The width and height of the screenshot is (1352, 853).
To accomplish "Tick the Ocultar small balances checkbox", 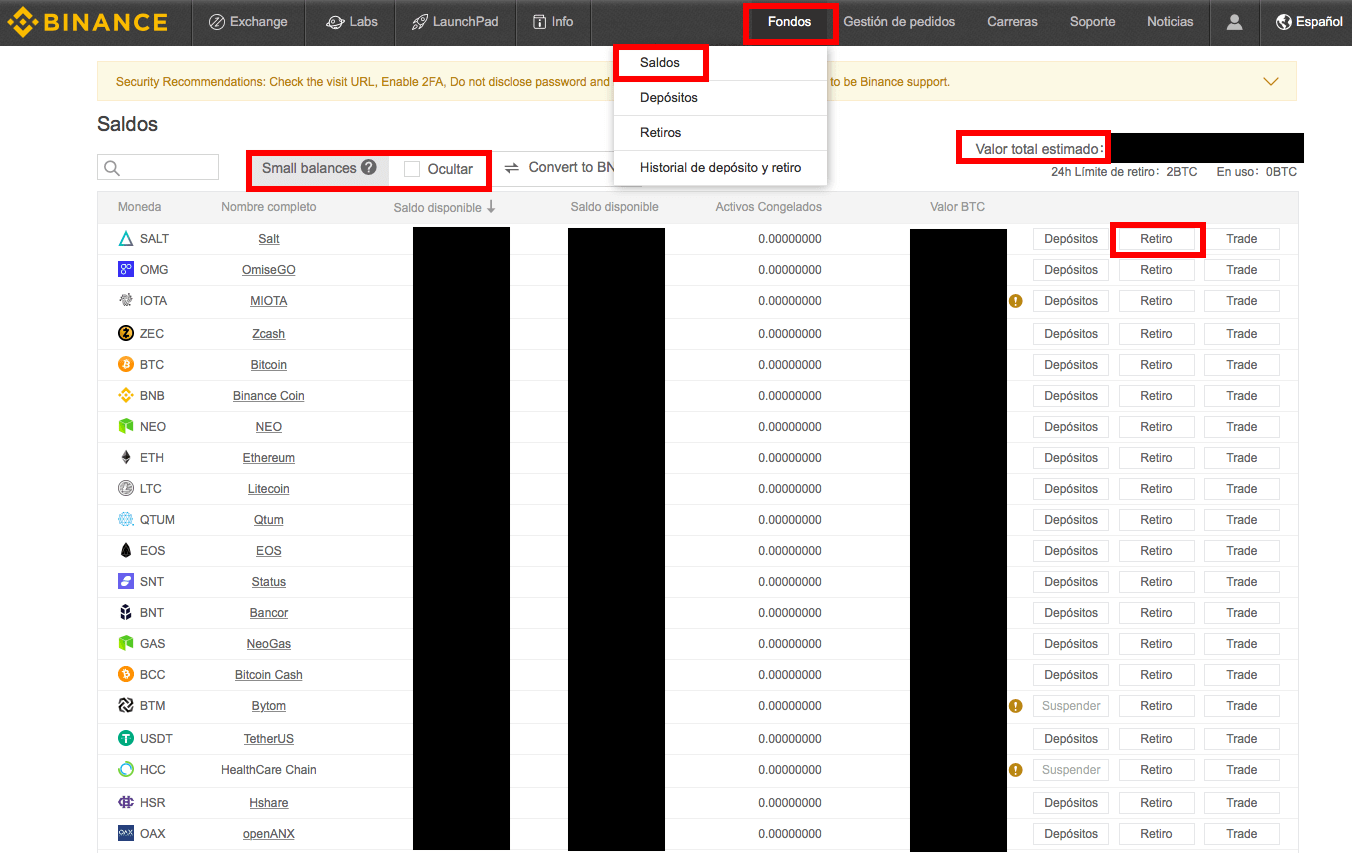I will point(412,169).
